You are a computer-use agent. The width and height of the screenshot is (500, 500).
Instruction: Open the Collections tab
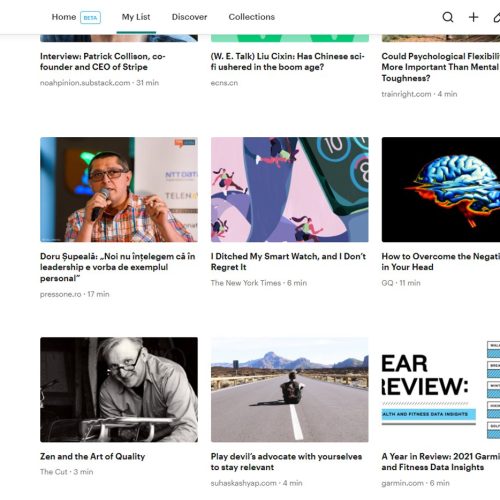tap(252, 17)
